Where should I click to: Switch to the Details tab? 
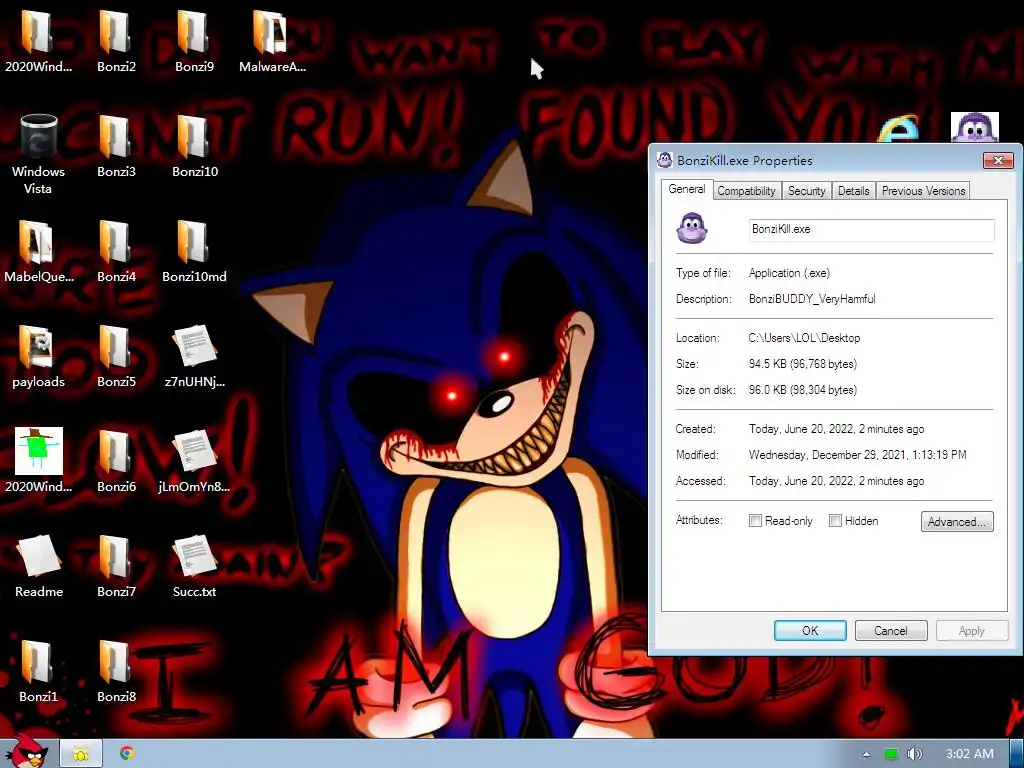click(854, 191)
